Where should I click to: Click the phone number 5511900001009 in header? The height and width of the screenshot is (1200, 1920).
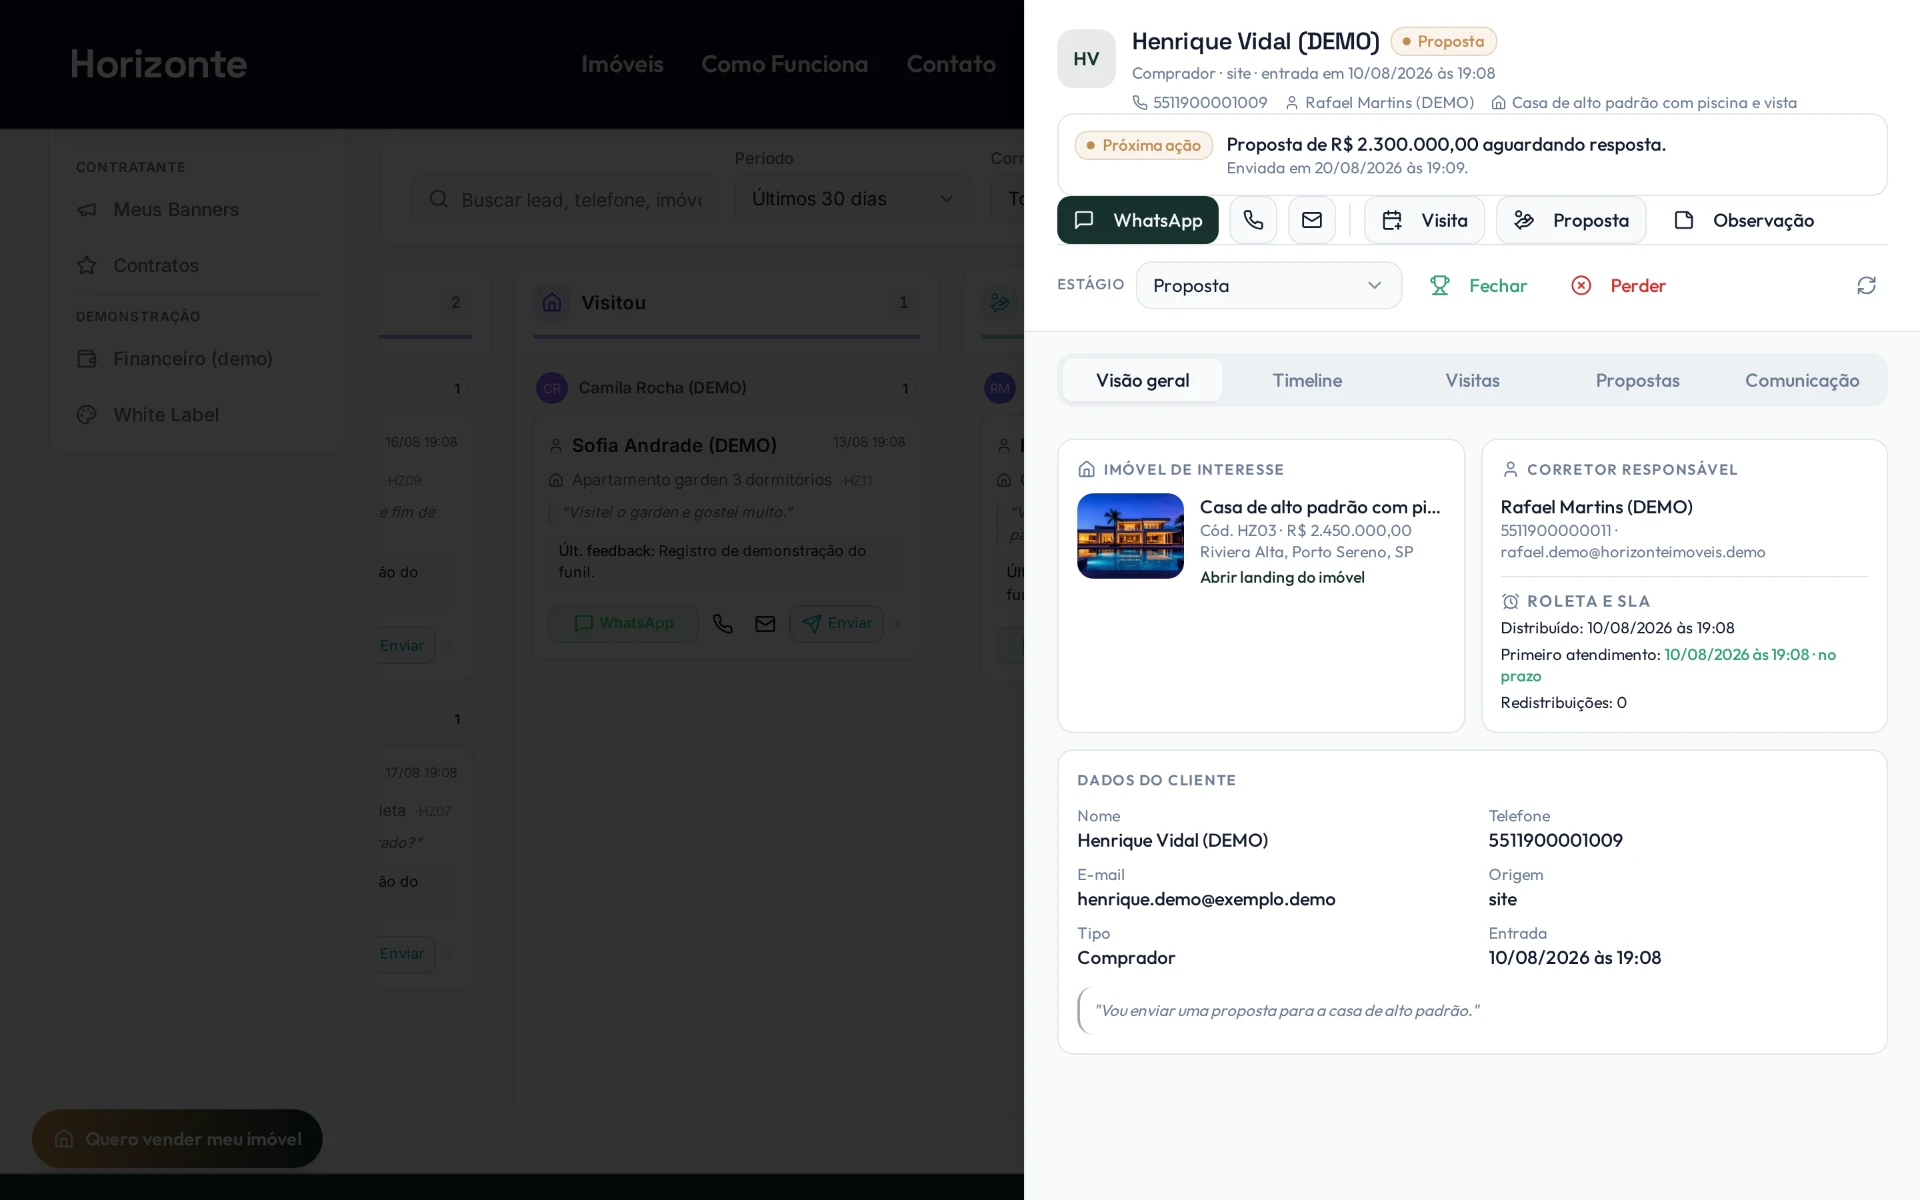pyautogui.click(x=1210, y=102)
